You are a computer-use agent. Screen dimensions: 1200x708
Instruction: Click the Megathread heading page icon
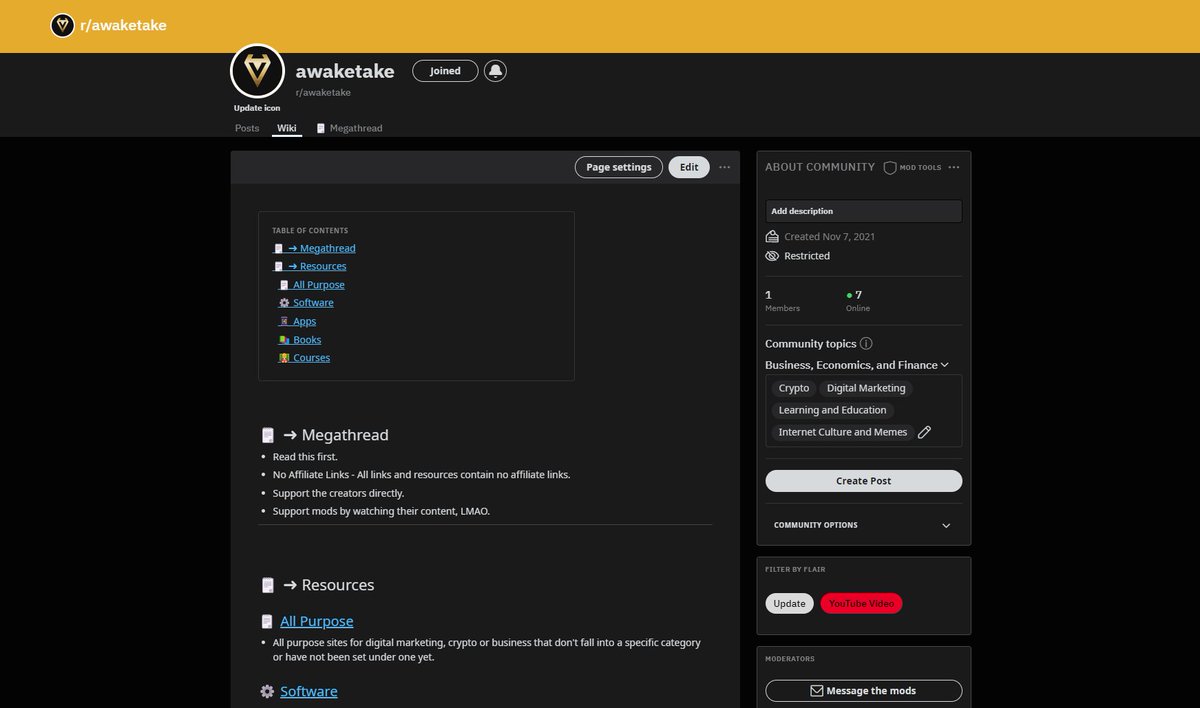click(x=267, y=435)
